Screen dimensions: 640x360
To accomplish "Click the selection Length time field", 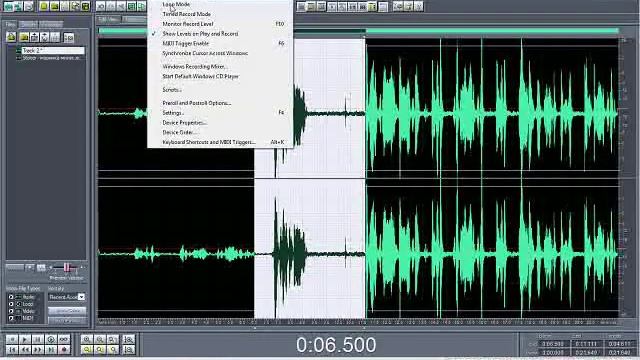I will click(x=619, y=344).
